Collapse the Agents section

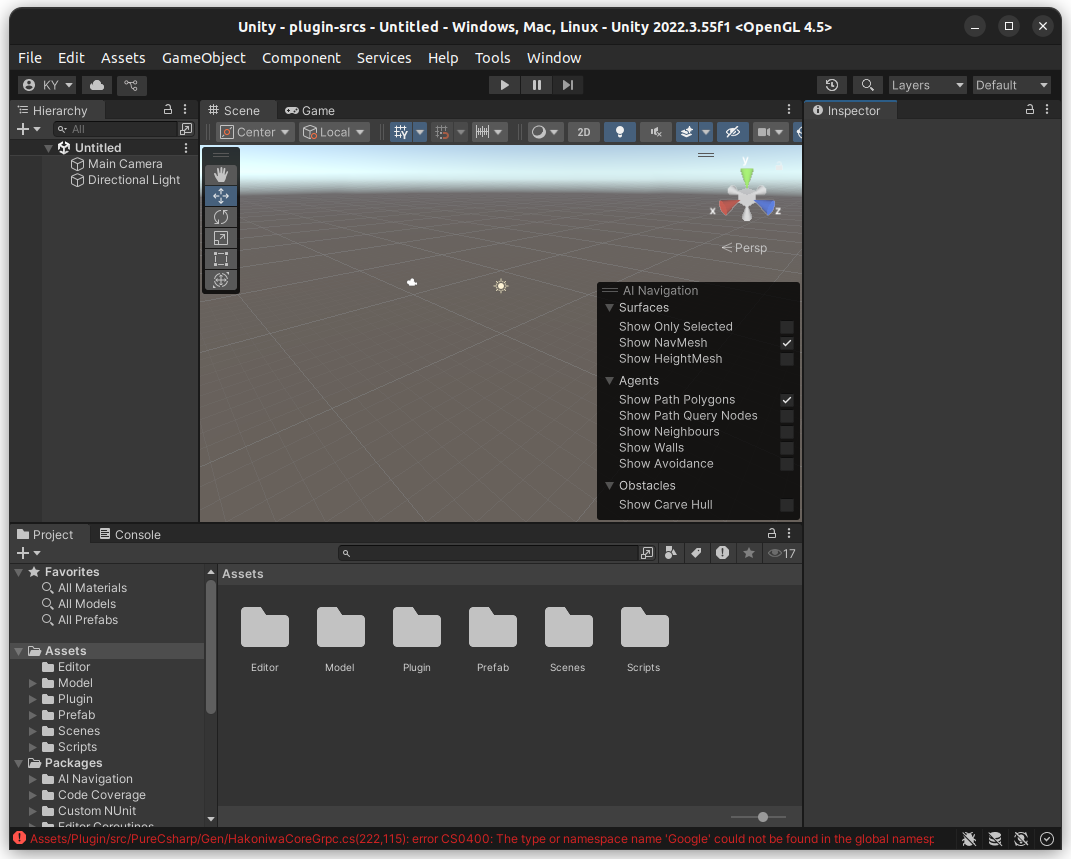[x=609, y=381]
